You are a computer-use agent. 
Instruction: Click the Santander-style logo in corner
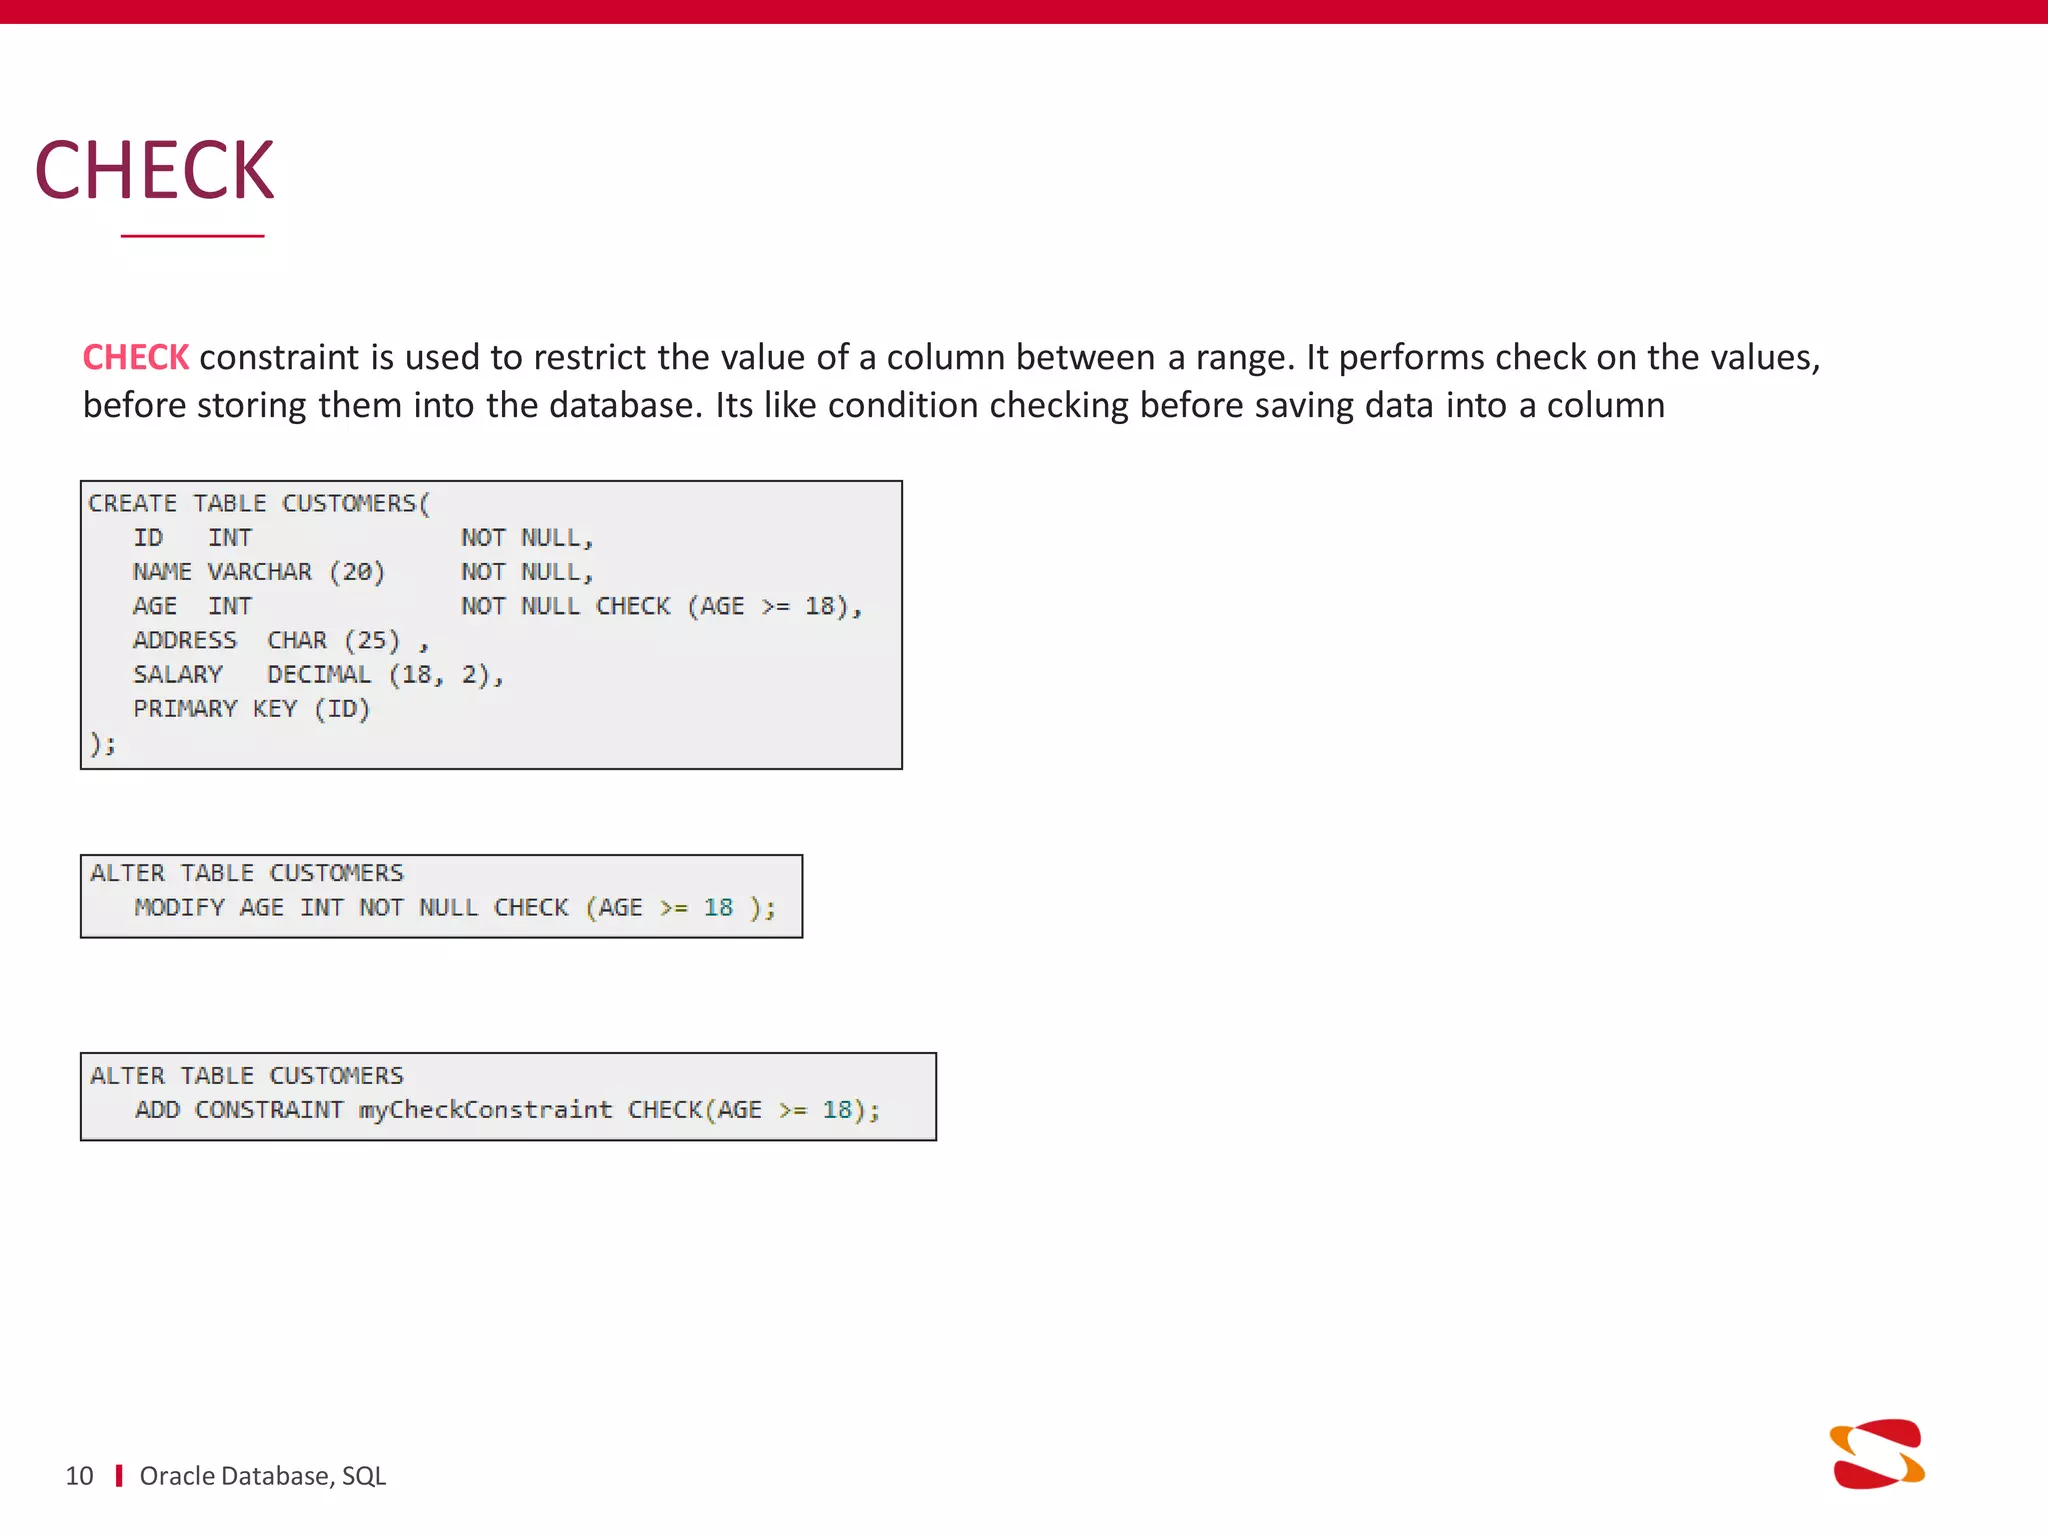(1877, 1453)
